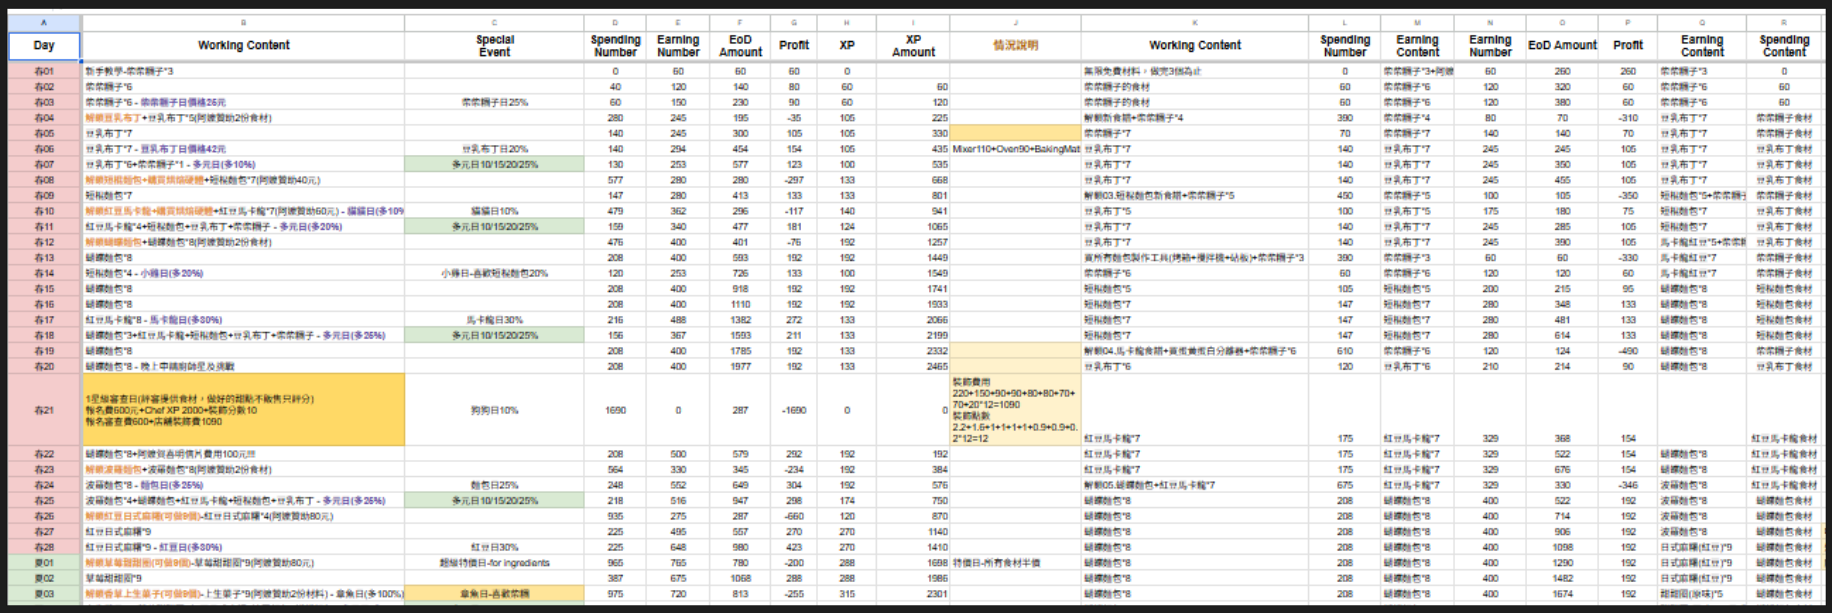Screen dimensions: 1832x613
Task: Select the EoD Amount header in column F
Action: pos(740,45)
